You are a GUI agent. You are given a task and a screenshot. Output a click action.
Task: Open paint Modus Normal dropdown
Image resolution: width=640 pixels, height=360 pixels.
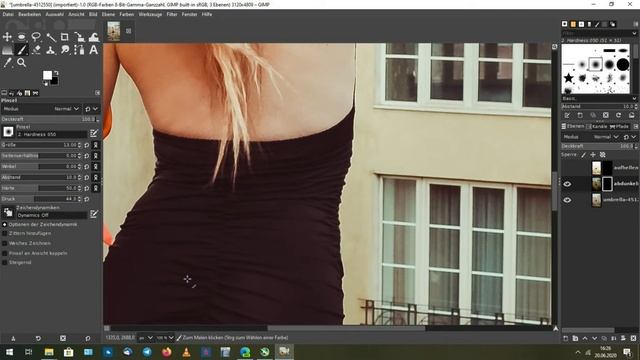point(41,109)
